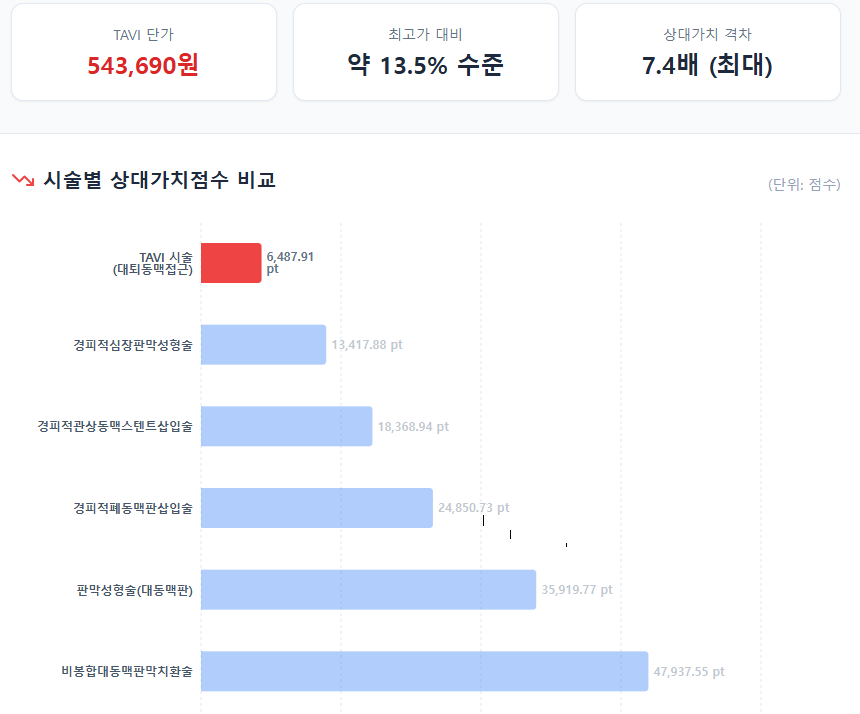Image resolution: width=860 pixels, height=714 pixels.
Task: Select the 비봉합대동맥판막치환술 axis label
Action: (127, 672)
